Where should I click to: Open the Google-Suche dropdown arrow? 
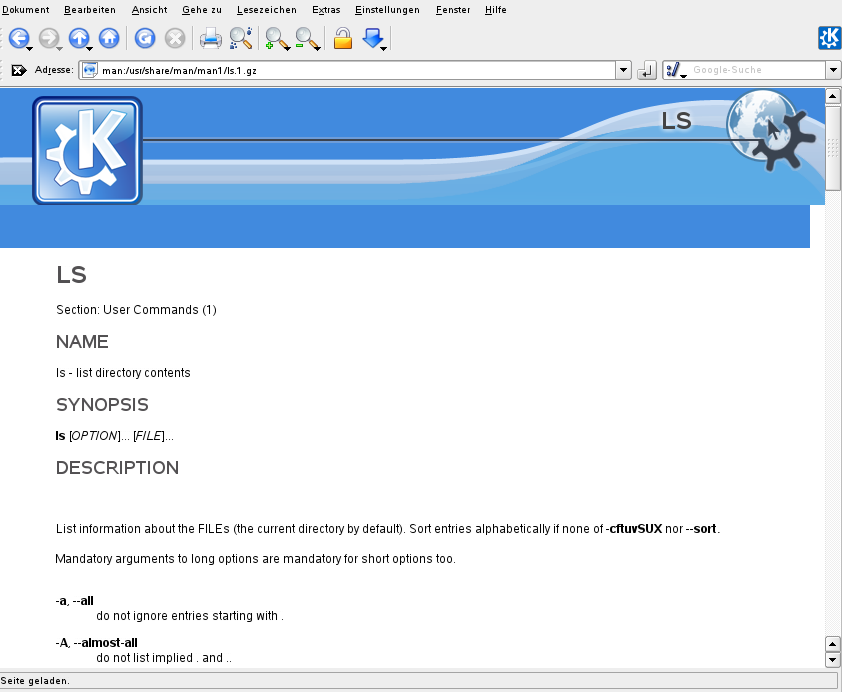point(833,70)
